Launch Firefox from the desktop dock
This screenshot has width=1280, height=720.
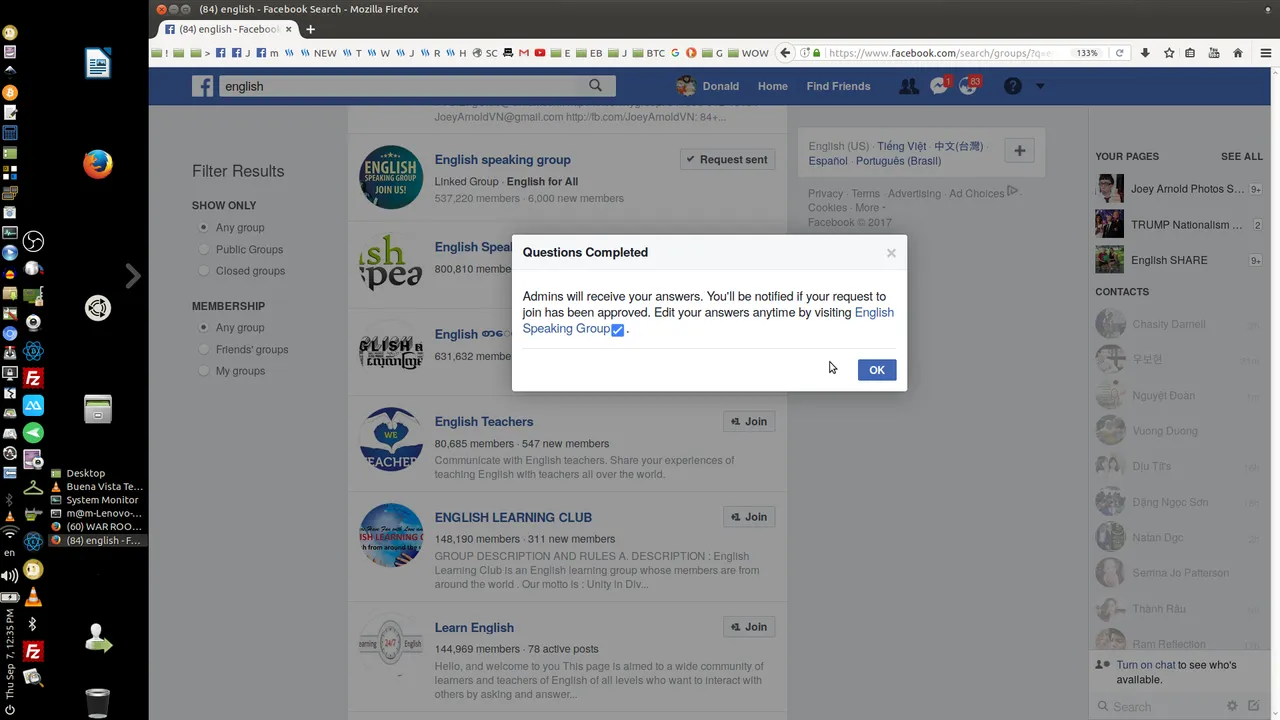98,164
